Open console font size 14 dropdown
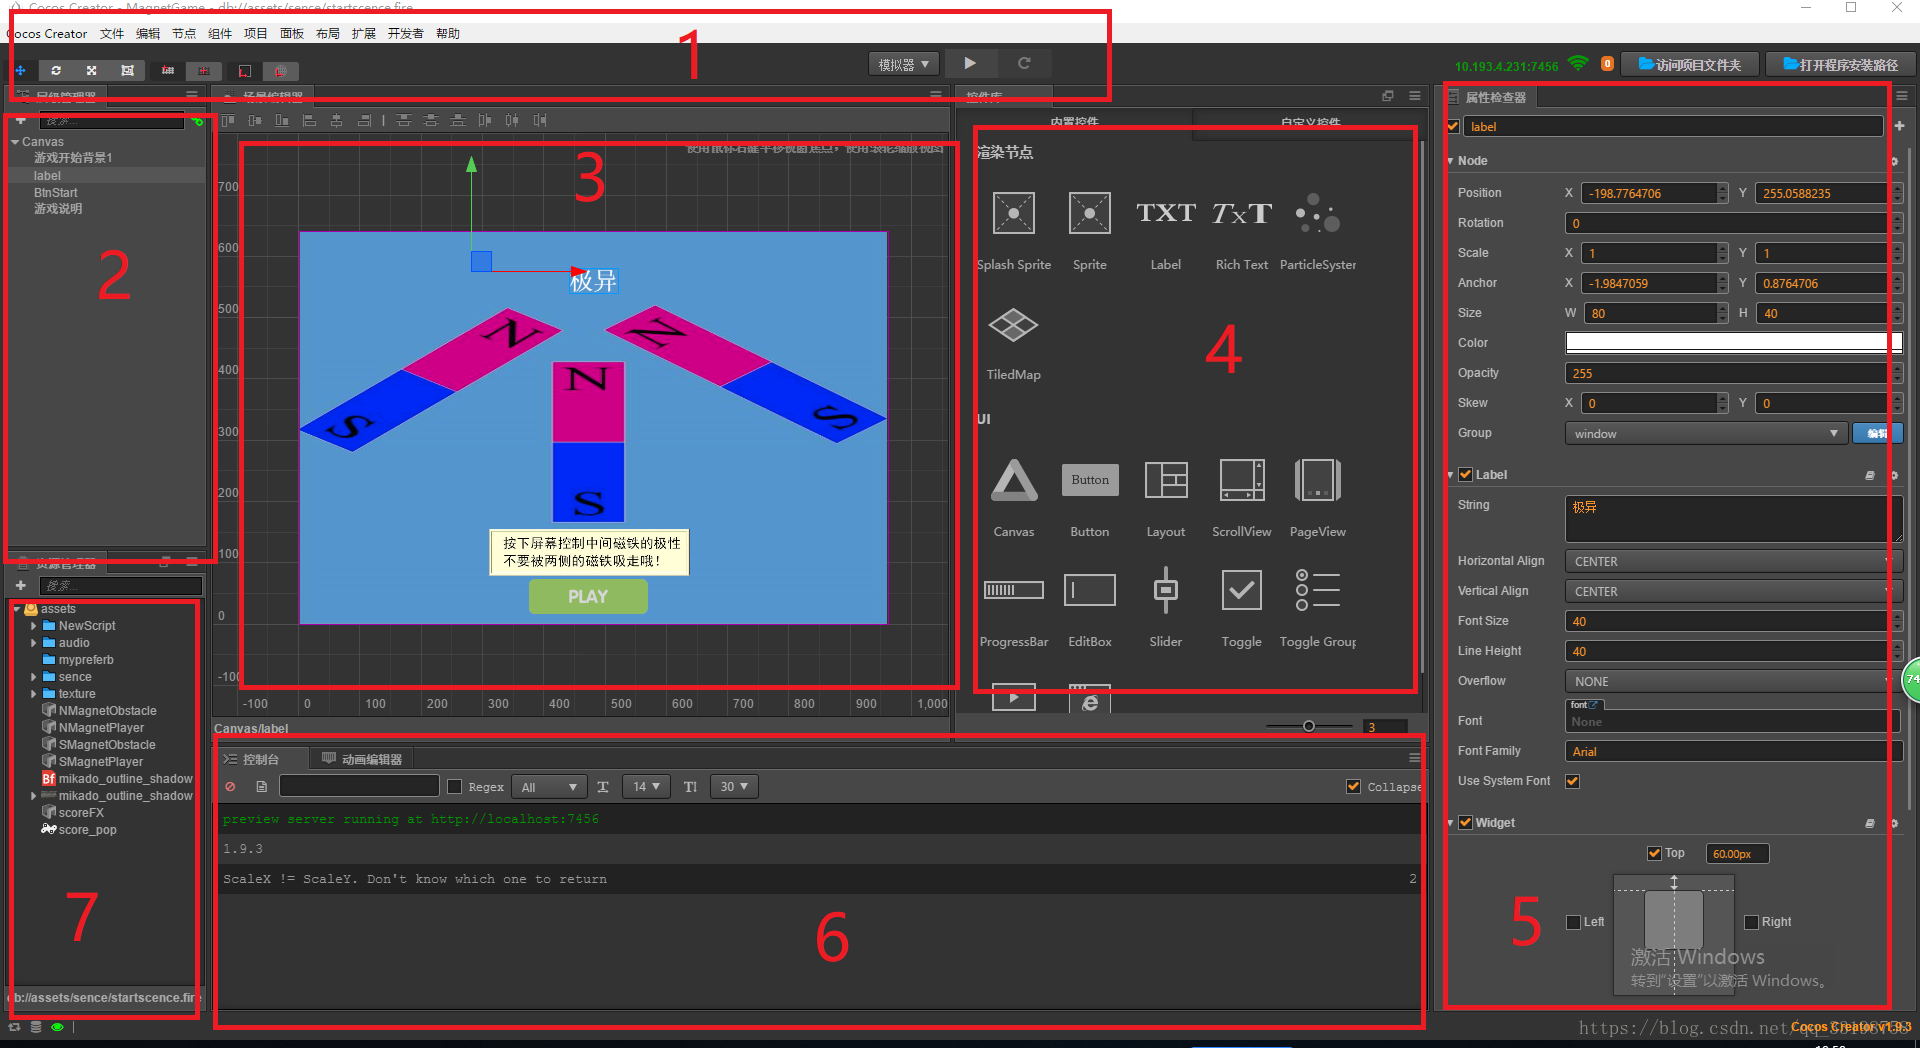 click(x=646, y=787)
